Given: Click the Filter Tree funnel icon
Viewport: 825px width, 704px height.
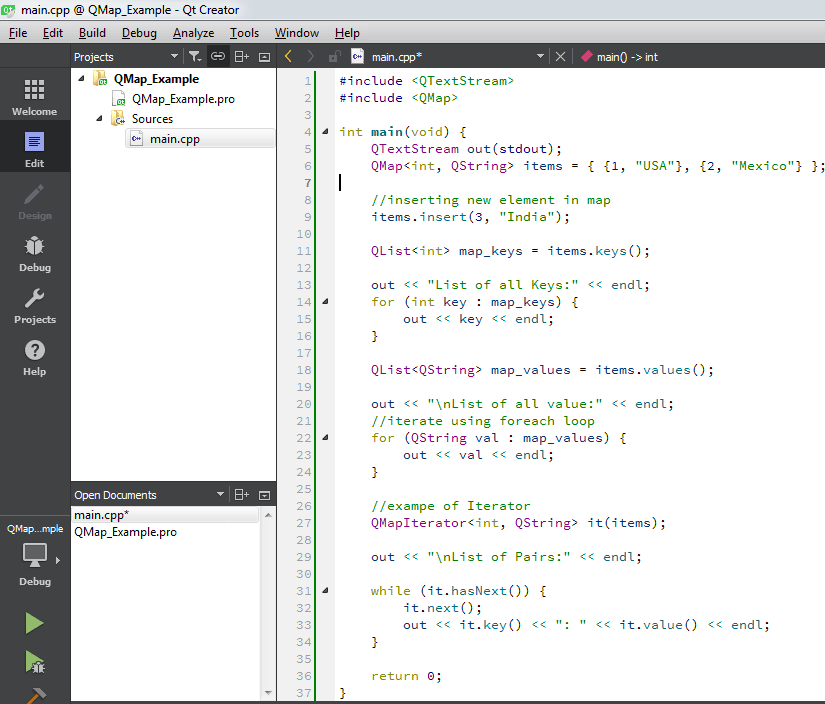Looking at the screenshot, I should click(x=195, y=57).
